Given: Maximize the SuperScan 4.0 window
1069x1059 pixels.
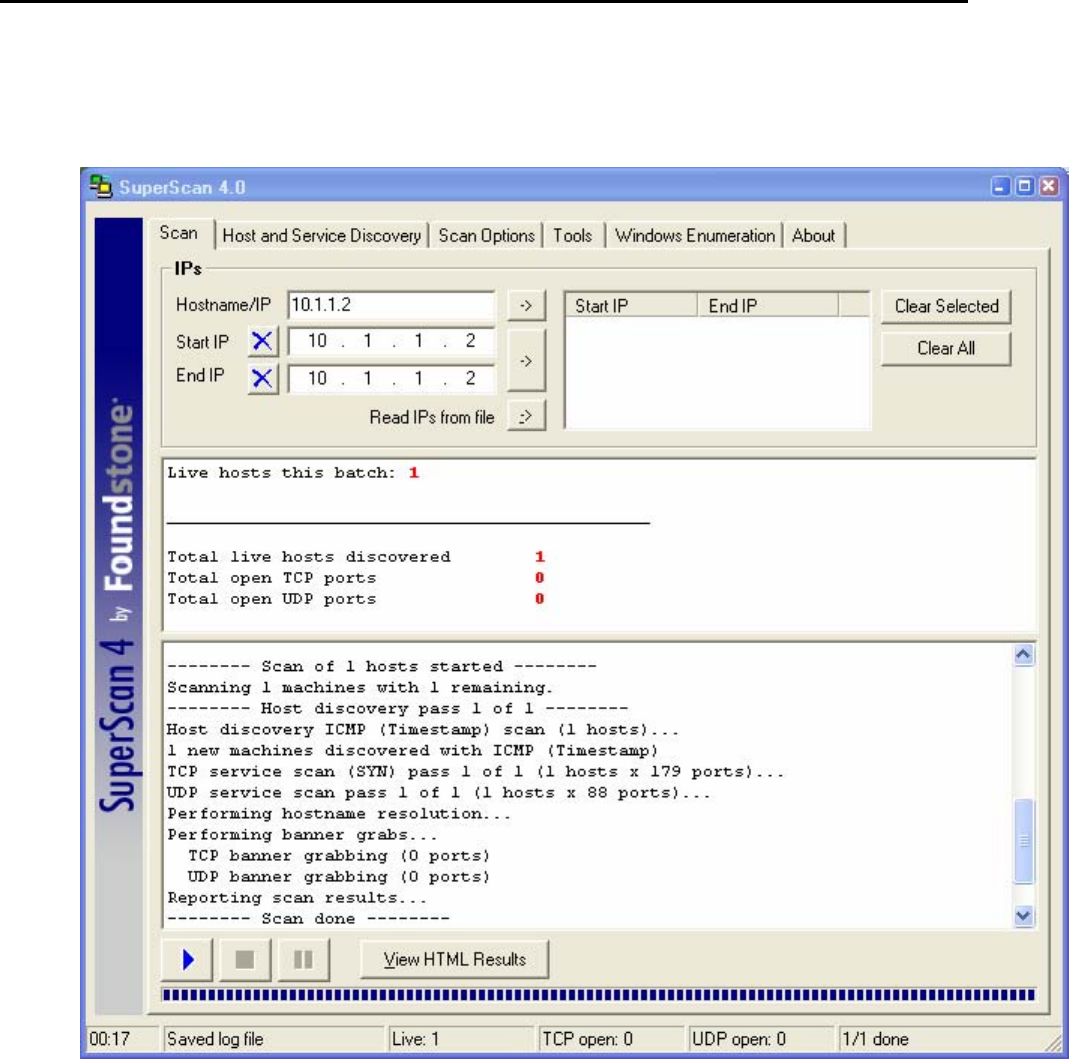Looking at the screenshot, I should pos(1025,186).
